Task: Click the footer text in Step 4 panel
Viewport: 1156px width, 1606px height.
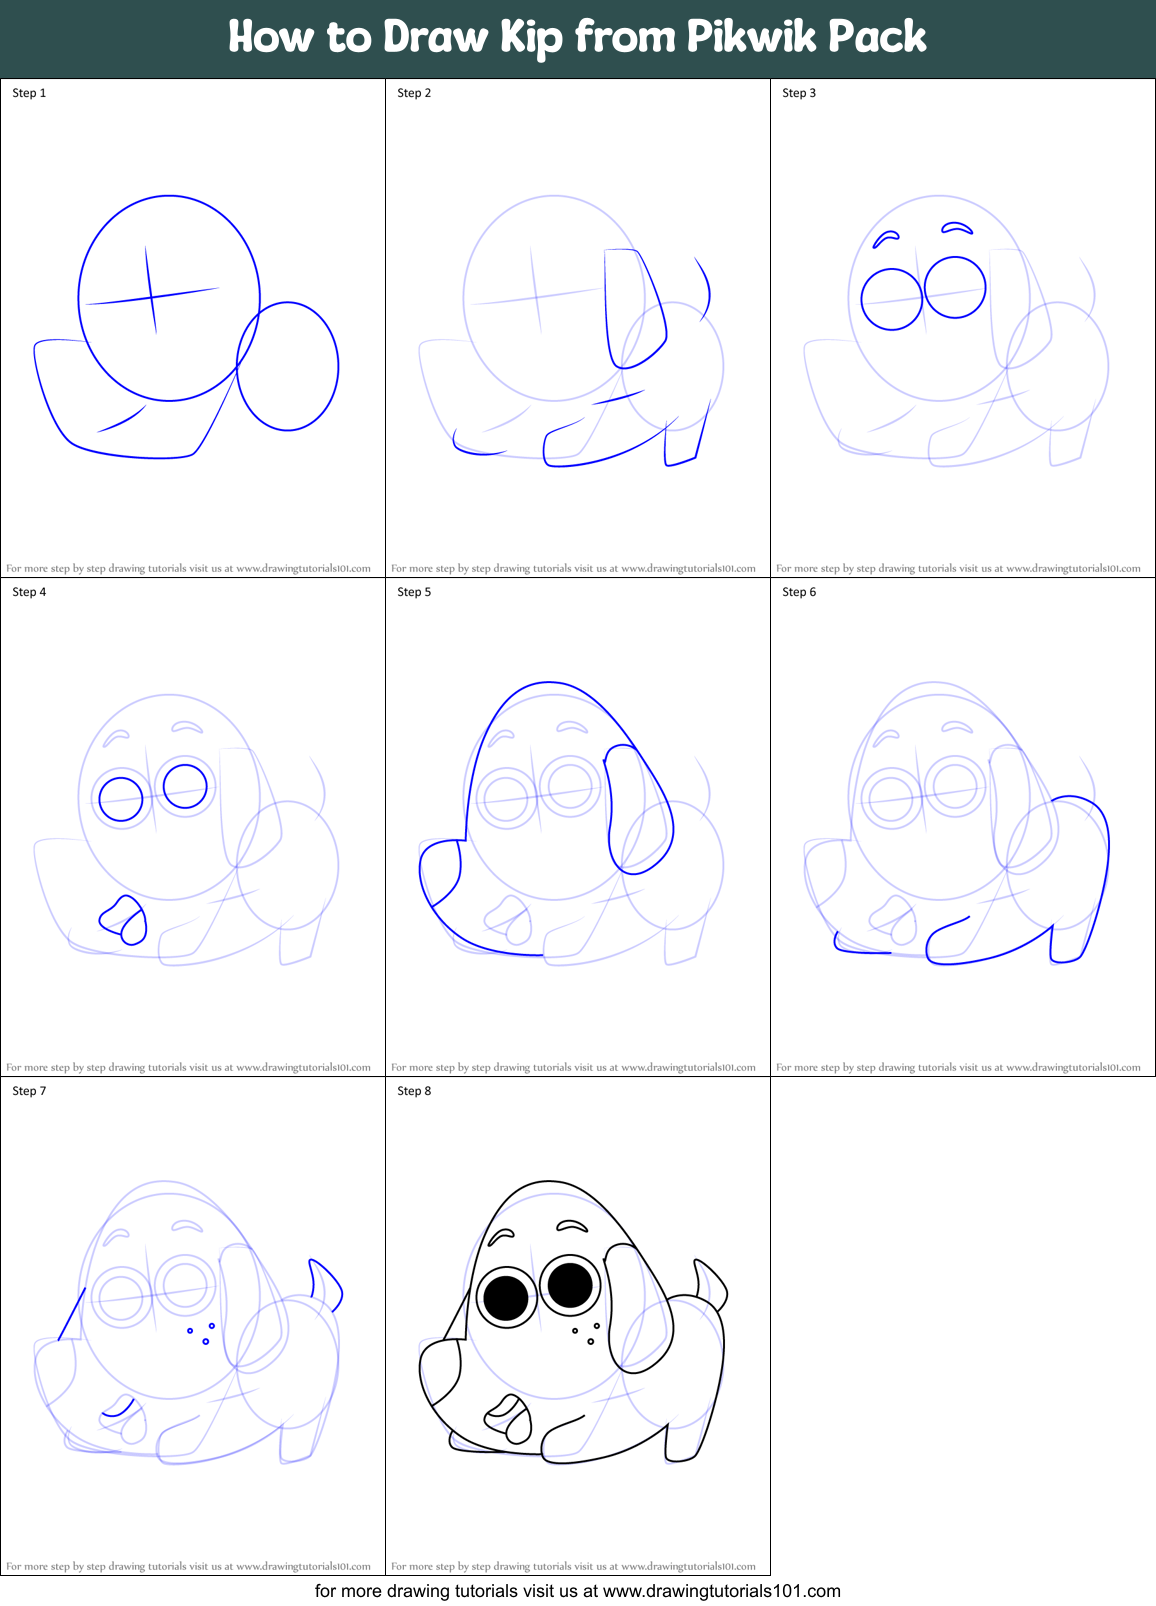Action: click(x=188, y=1067)
